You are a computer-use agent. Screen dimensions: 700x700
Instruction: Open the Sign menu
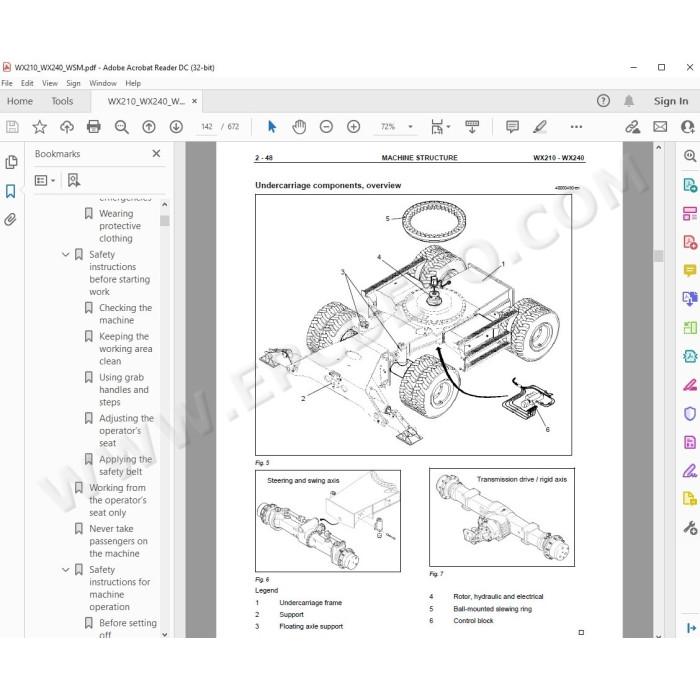[x=73, y=83]
